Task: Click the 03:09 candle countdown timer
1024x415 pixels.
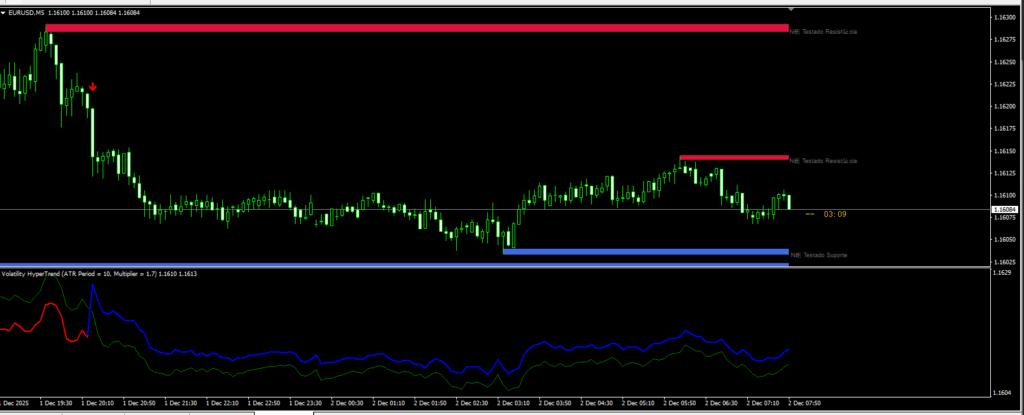Action: click(835, 214)
